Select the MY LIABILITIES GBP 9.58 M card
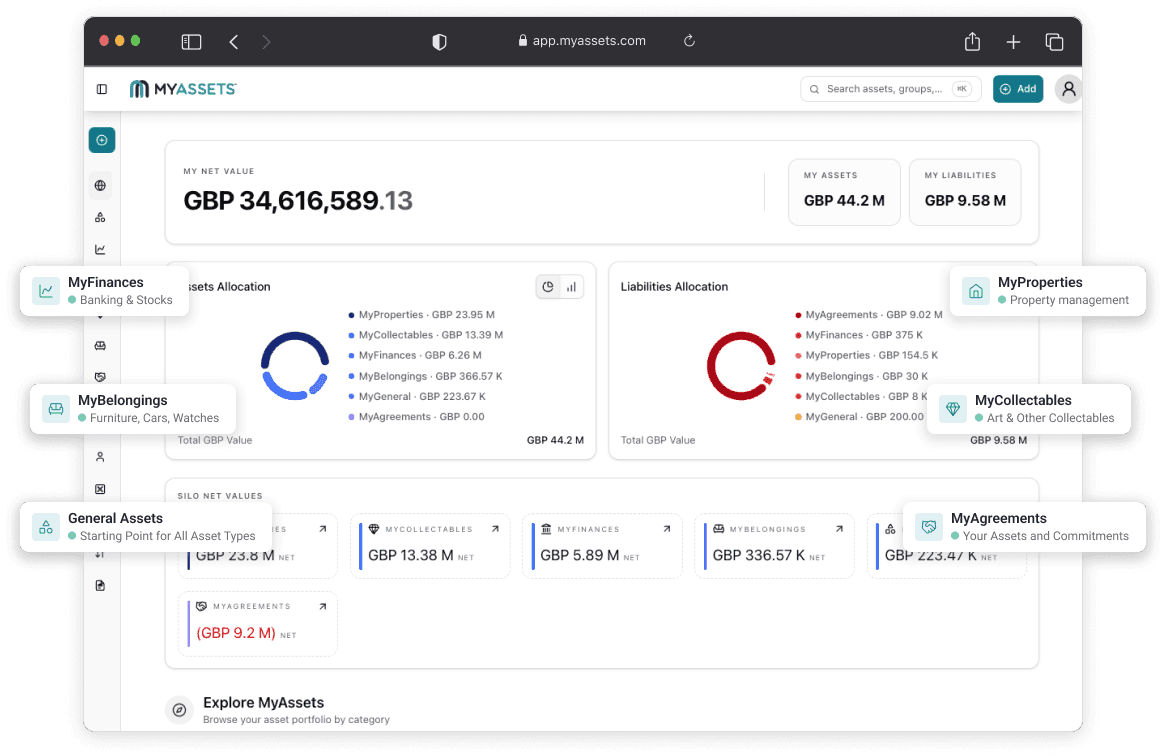This screenshot has height=756, width=1166. [965, 192]
